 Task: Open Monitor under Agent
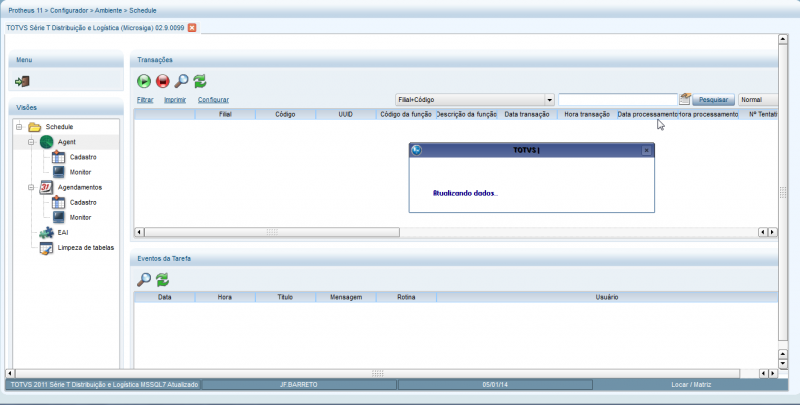[x=80, y=172]
